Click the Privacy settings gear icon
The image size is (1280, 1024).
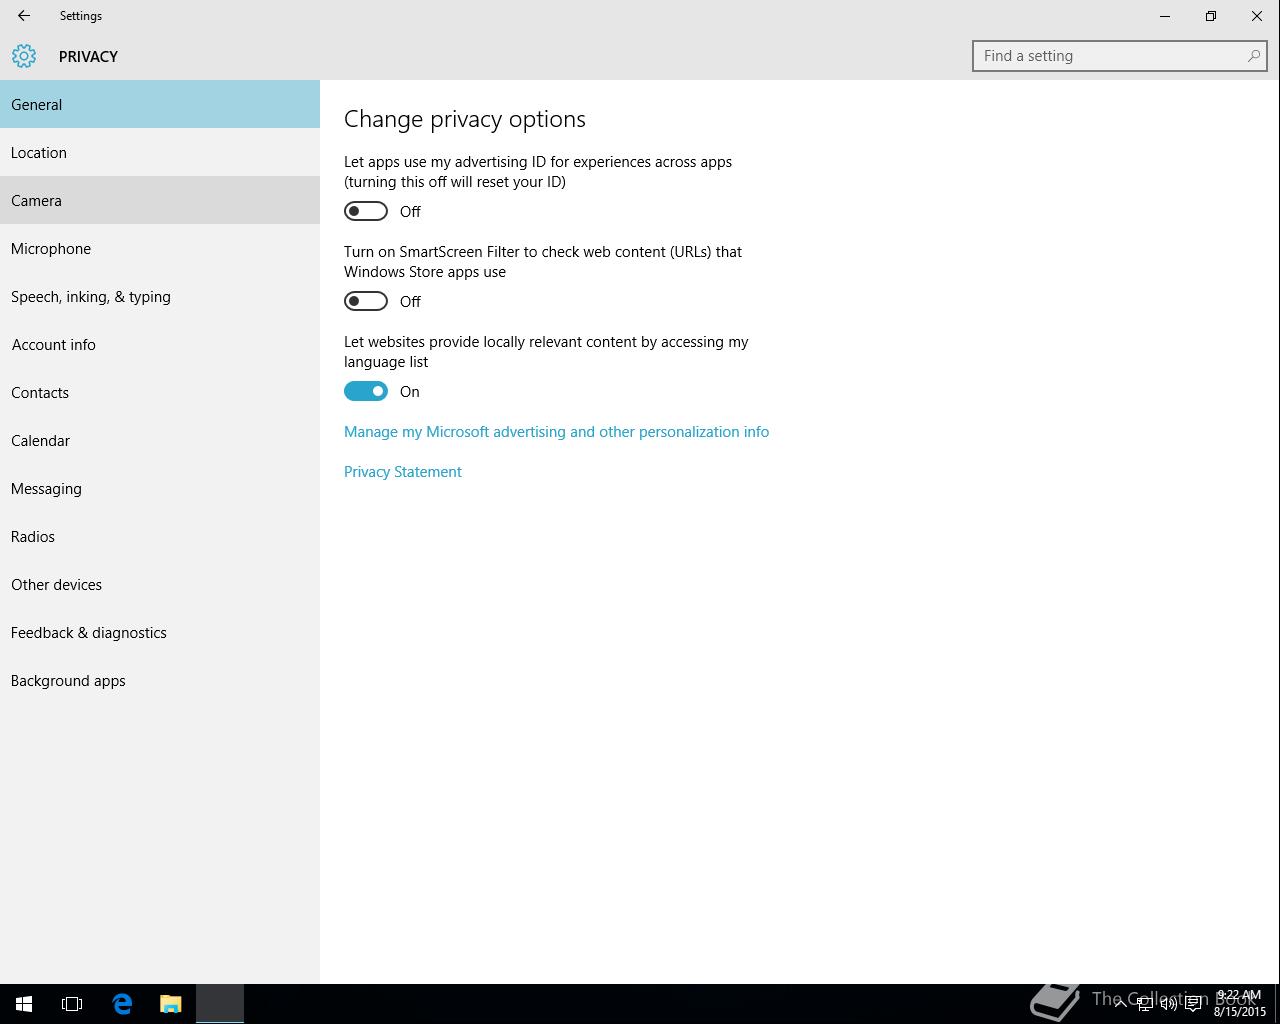24,56
